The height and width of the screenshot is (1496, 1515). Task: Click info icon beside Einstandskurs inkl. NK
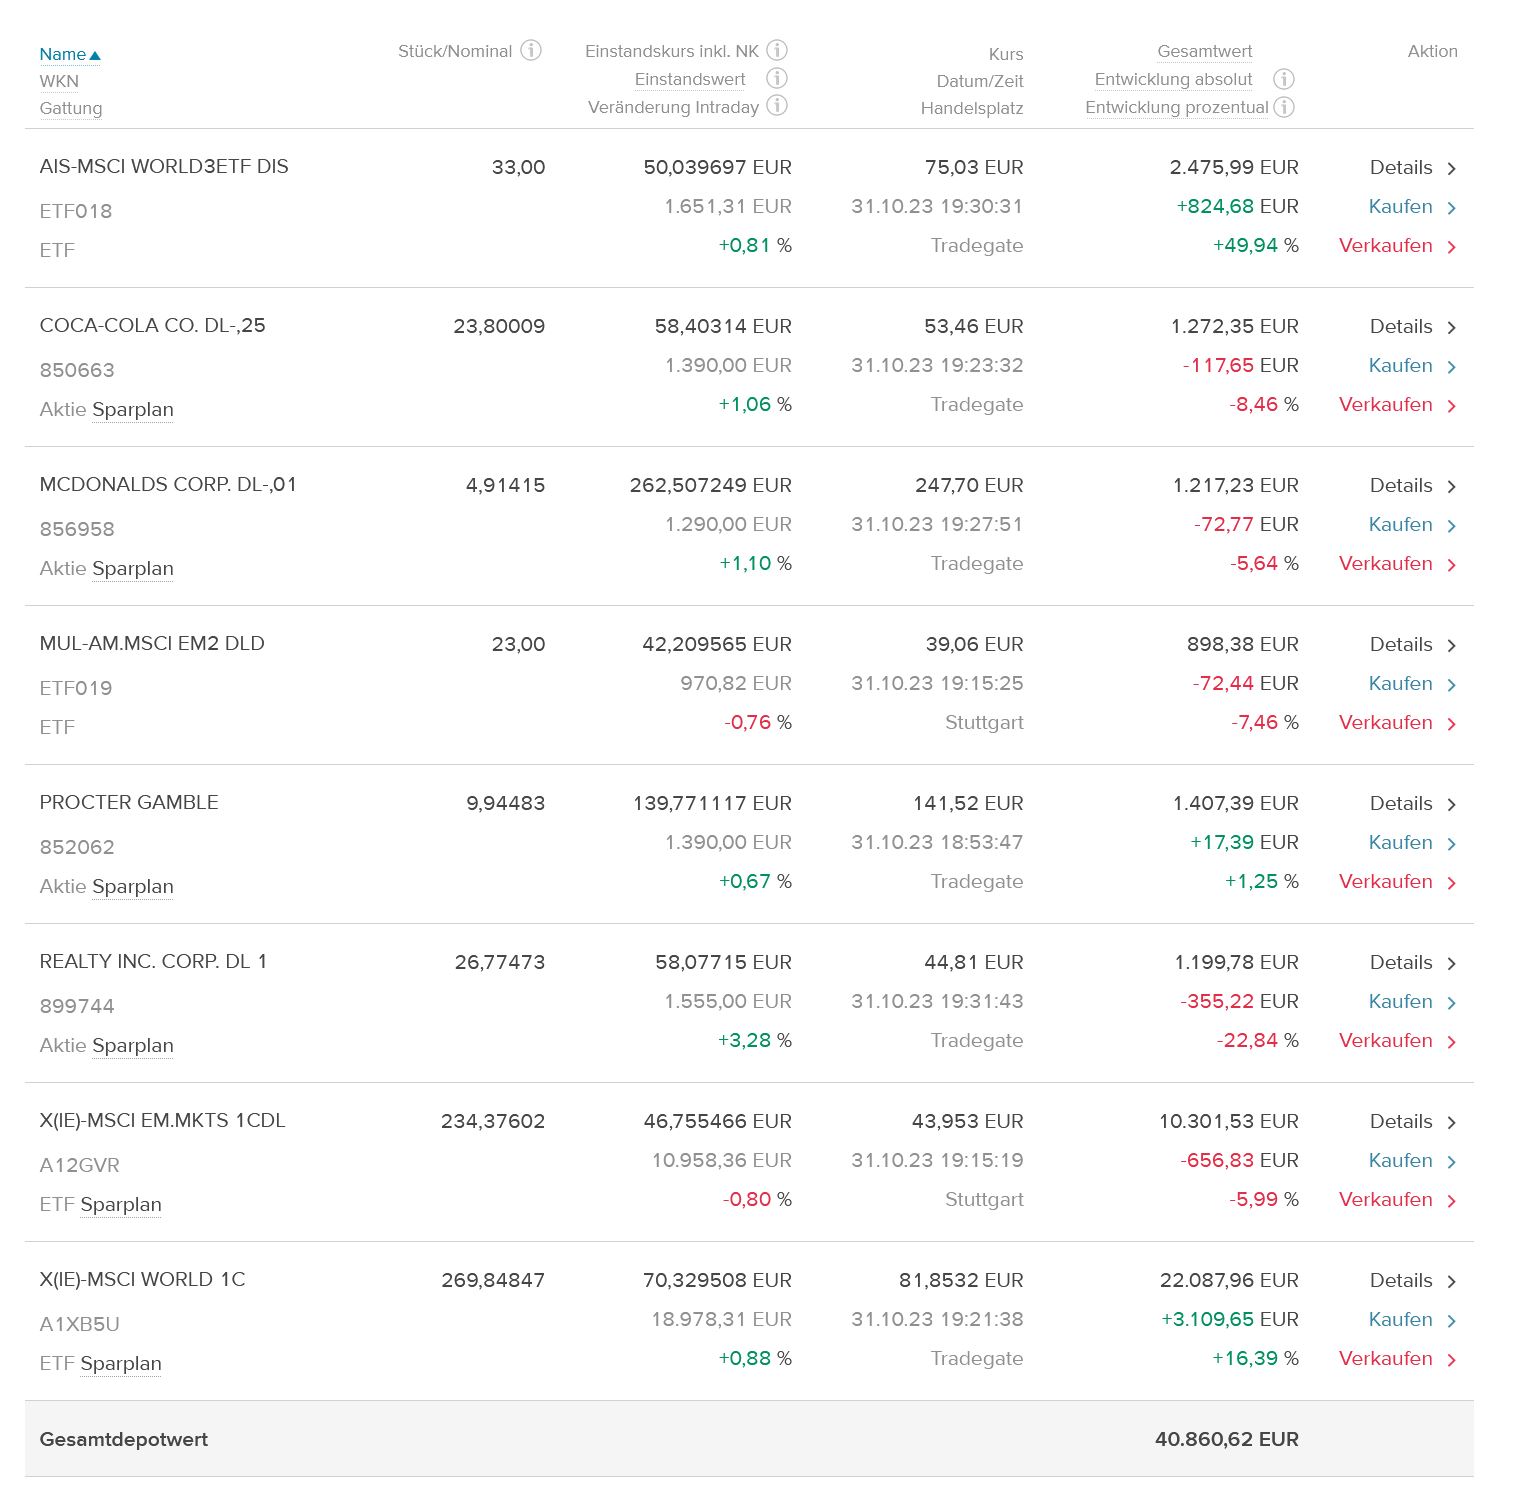pyautogui.click(x=777, y=50)
